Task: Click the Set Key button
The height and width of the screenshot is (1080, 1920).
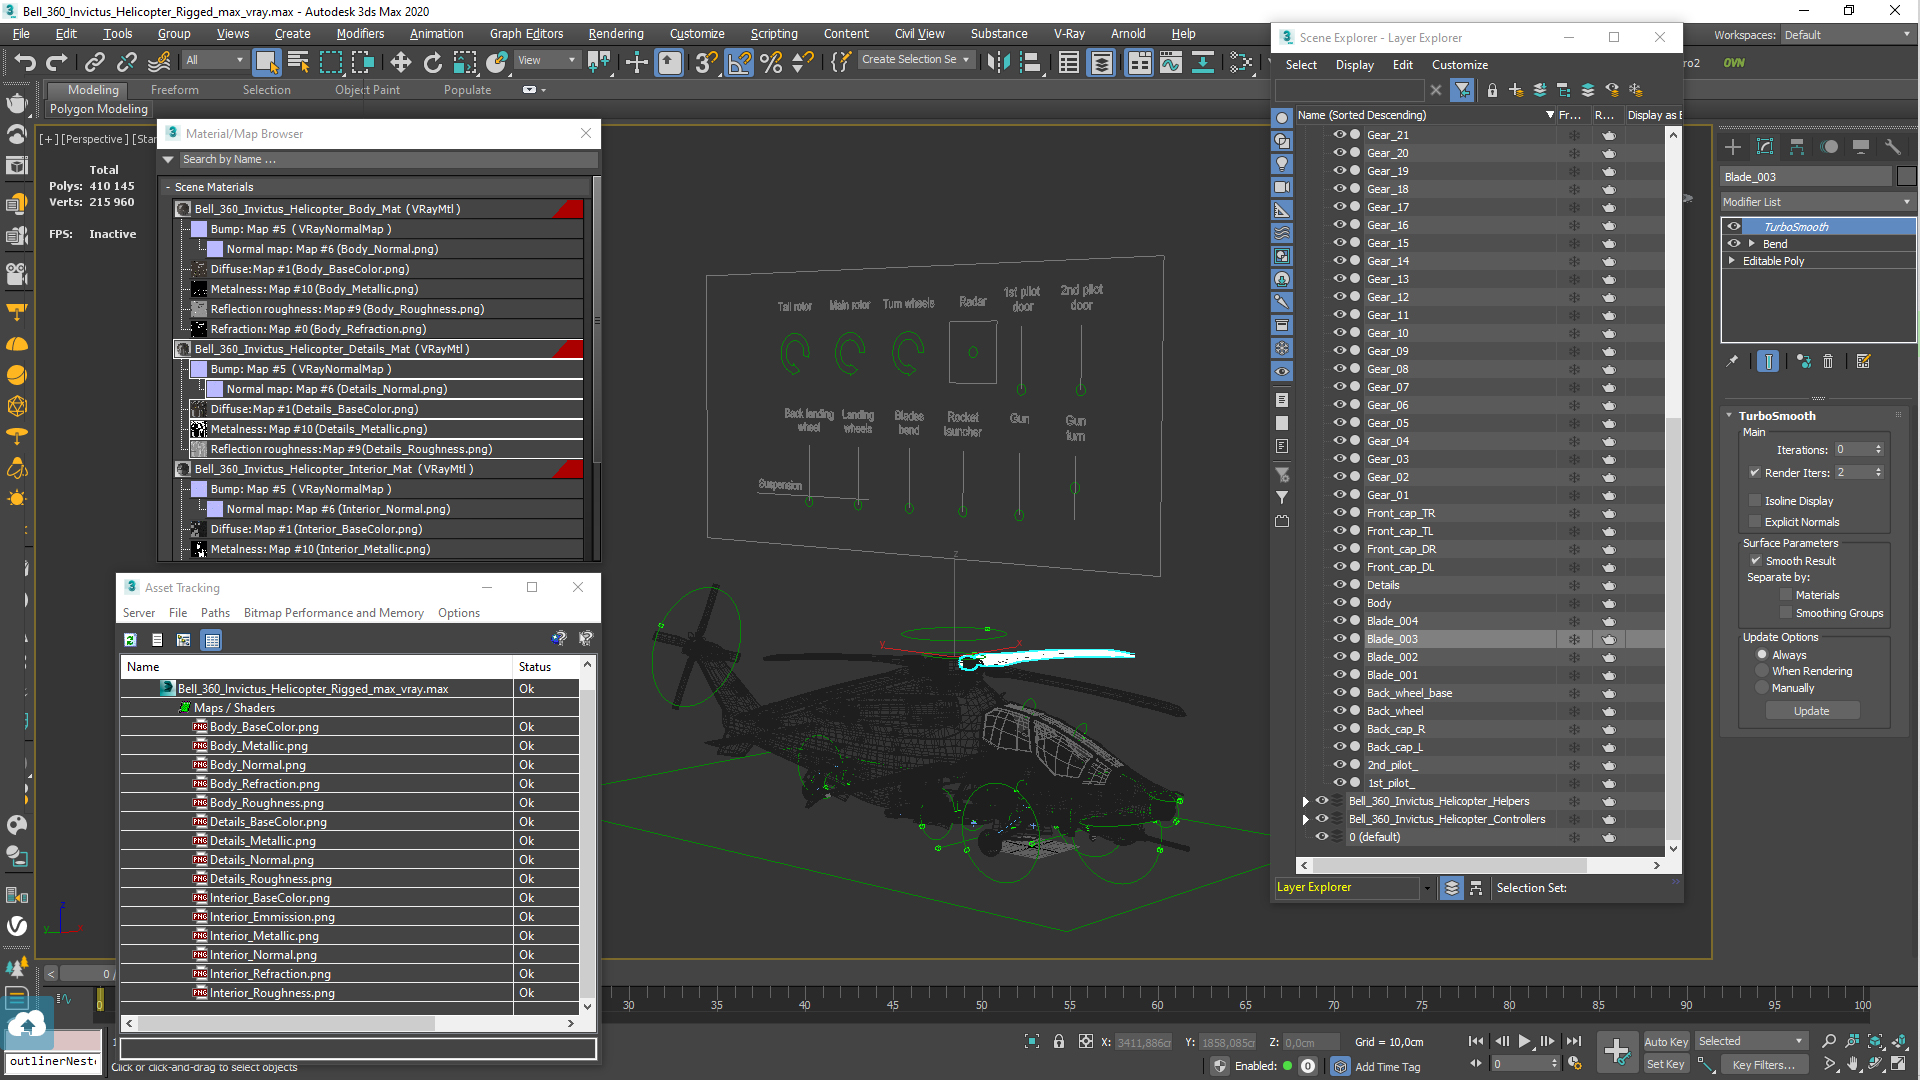Action: [x=1665, y=1064]
